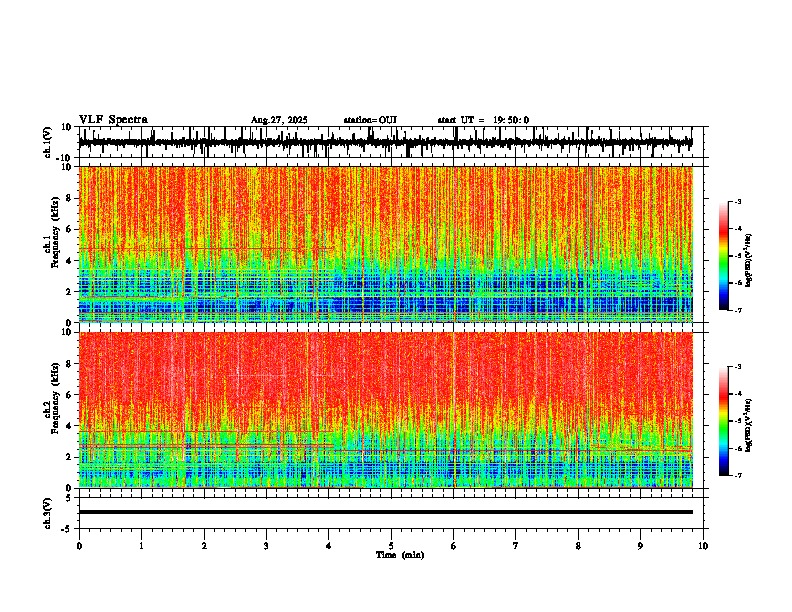Click the ch.1 color scale bar
Screen dimensions: 792x612
(723, 256)
